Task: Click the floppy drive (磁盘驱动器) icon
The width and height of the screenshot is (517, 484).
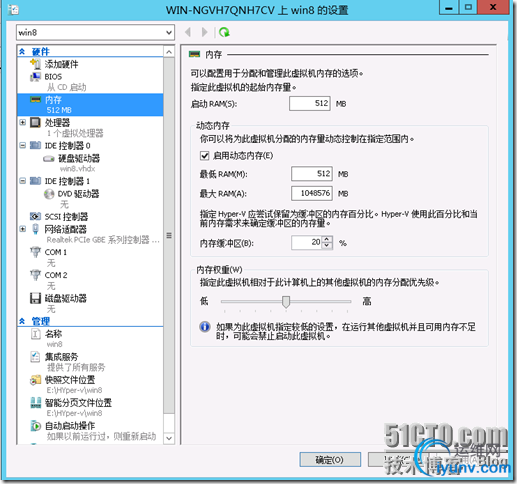Action: coord(35,298)
